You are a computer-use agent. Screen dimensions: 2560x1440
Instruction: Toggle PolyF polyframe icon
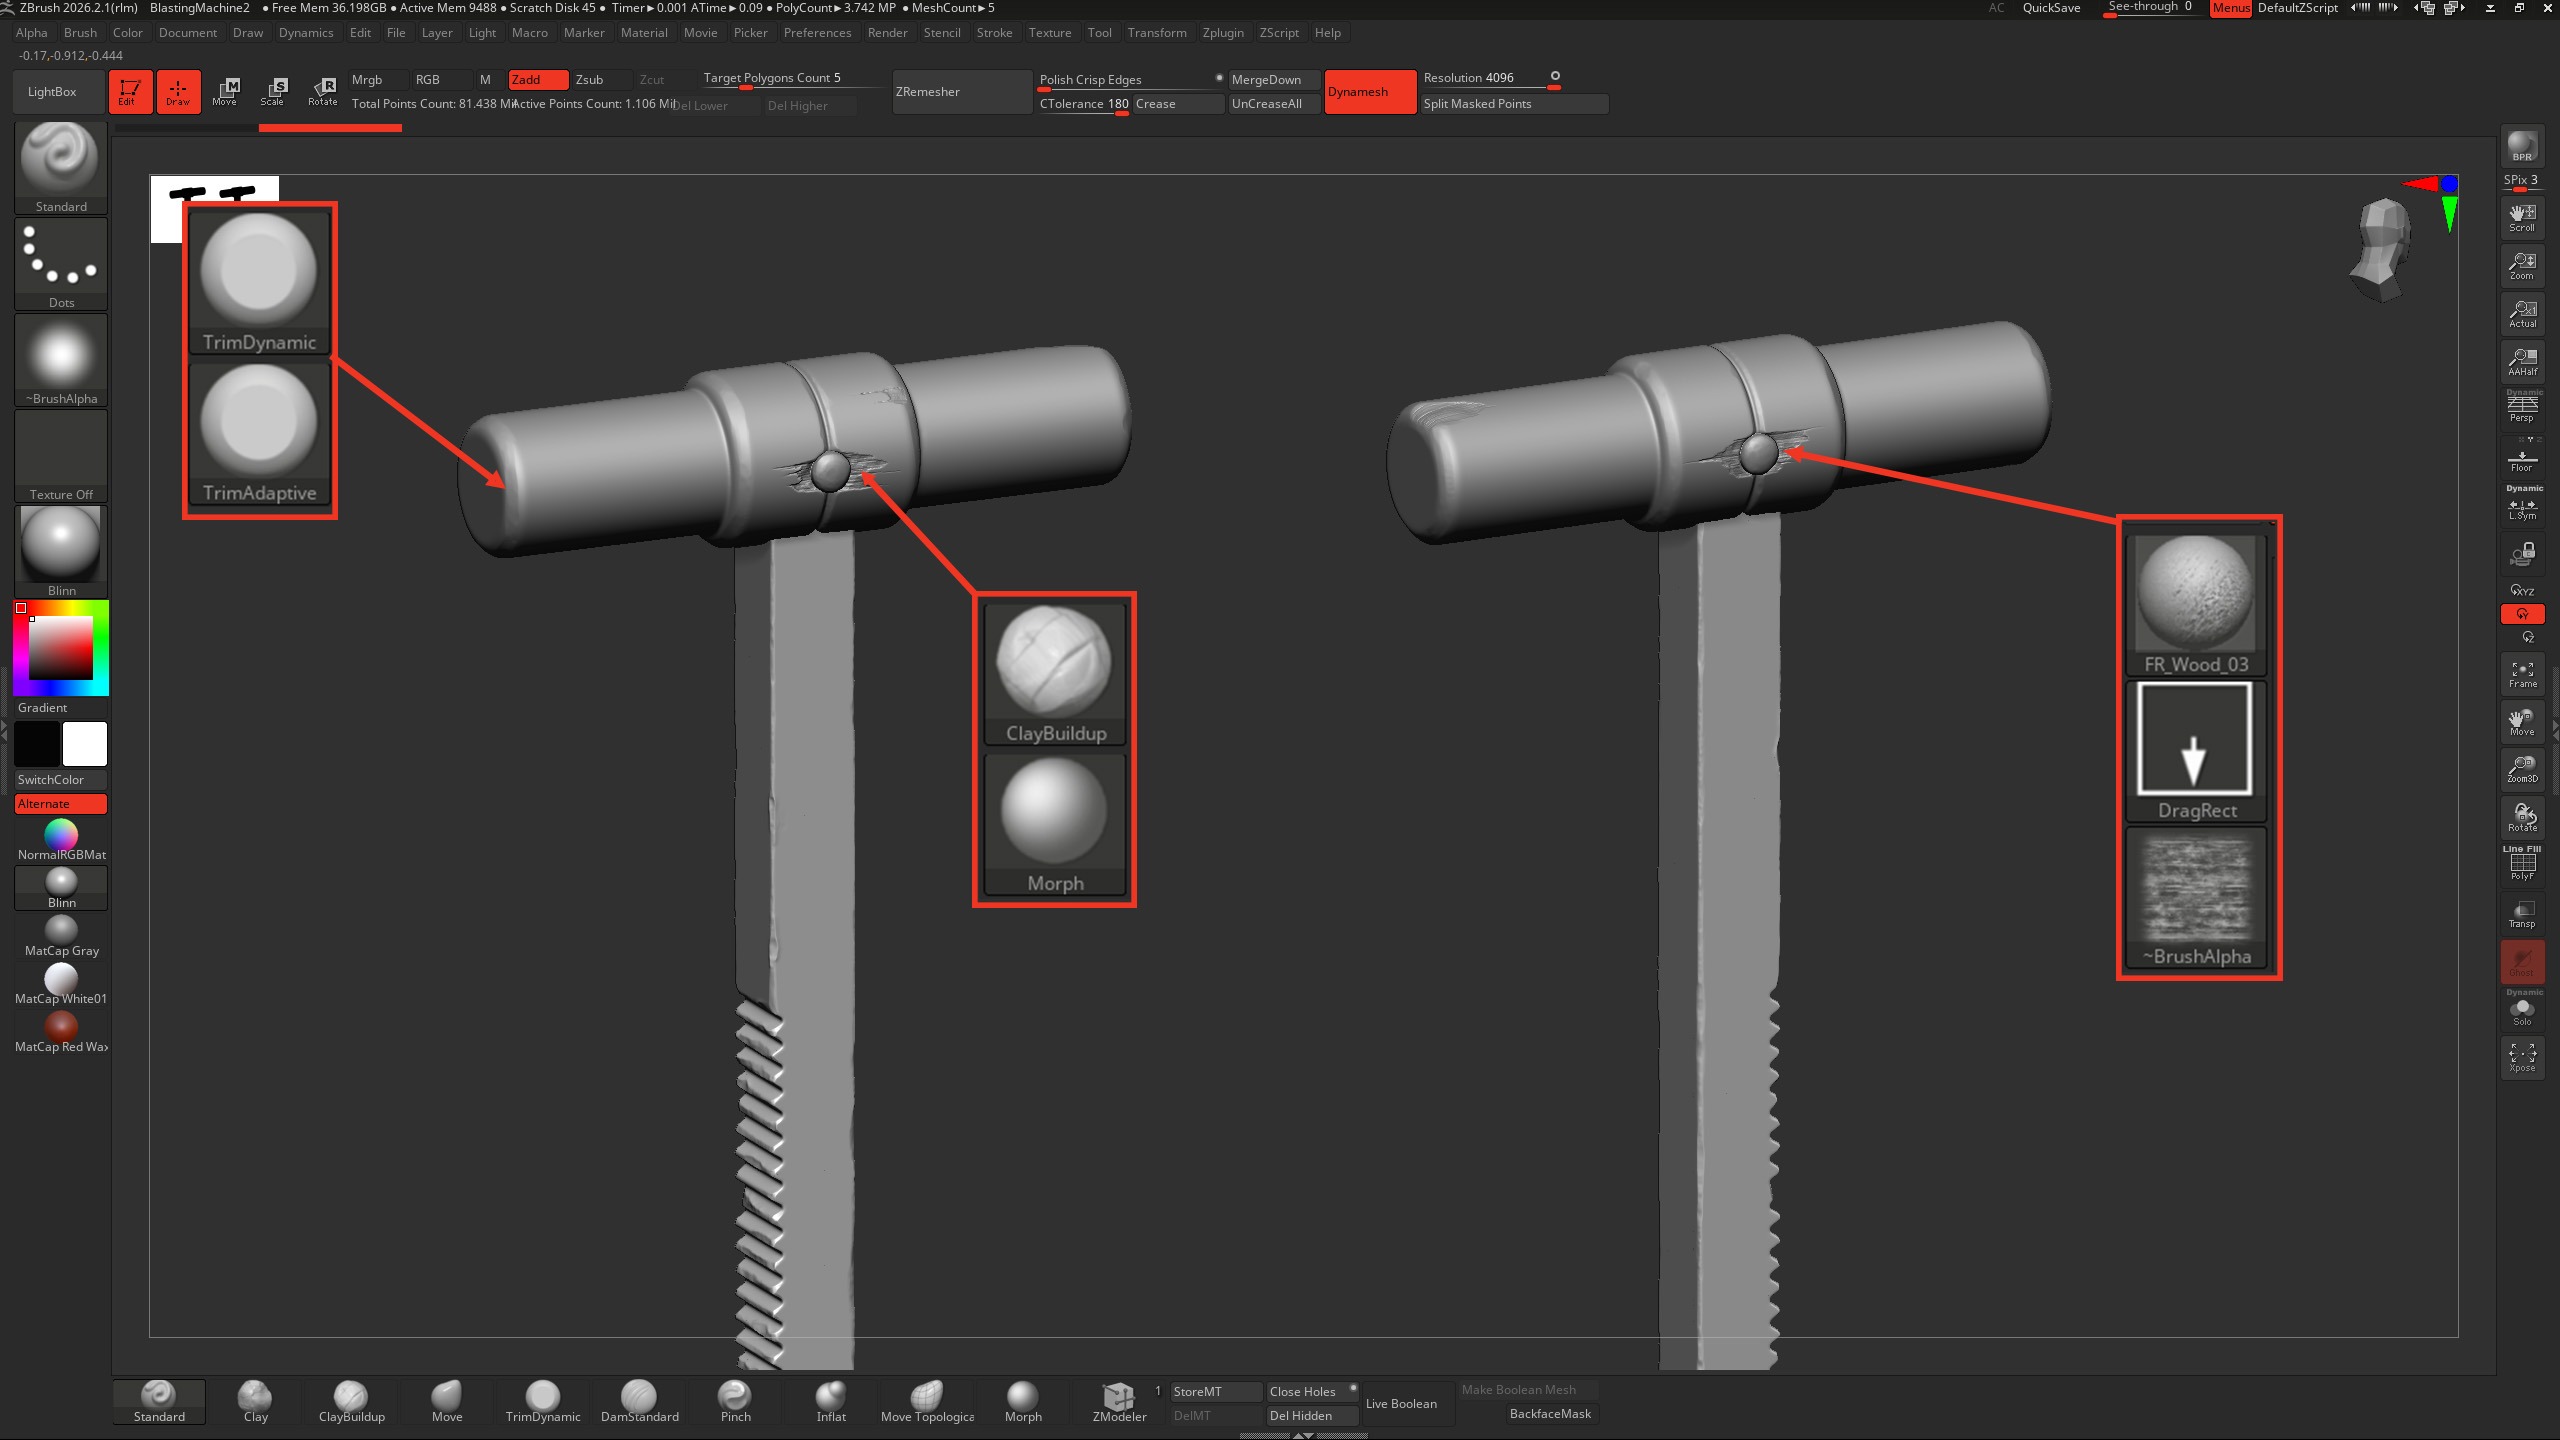(x=2522, y=865)
